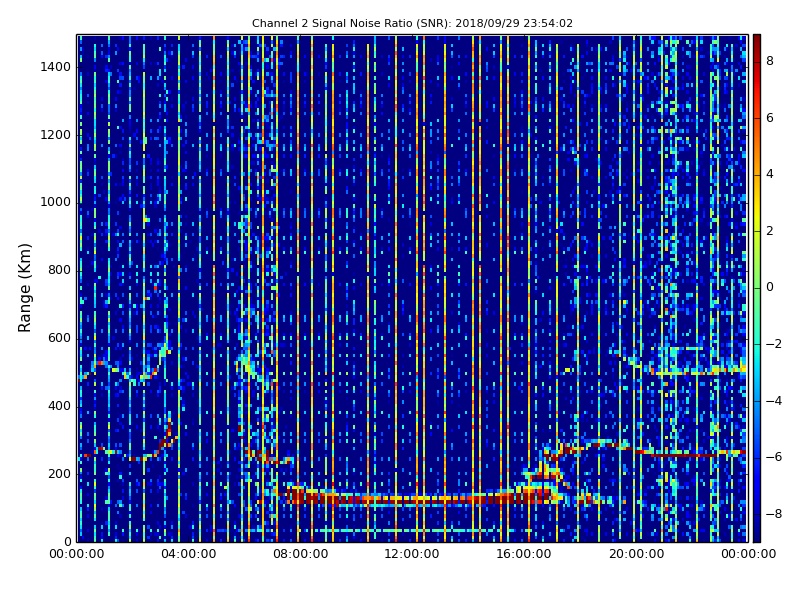Click the 400 range tick label

click(x=59, y=406)
